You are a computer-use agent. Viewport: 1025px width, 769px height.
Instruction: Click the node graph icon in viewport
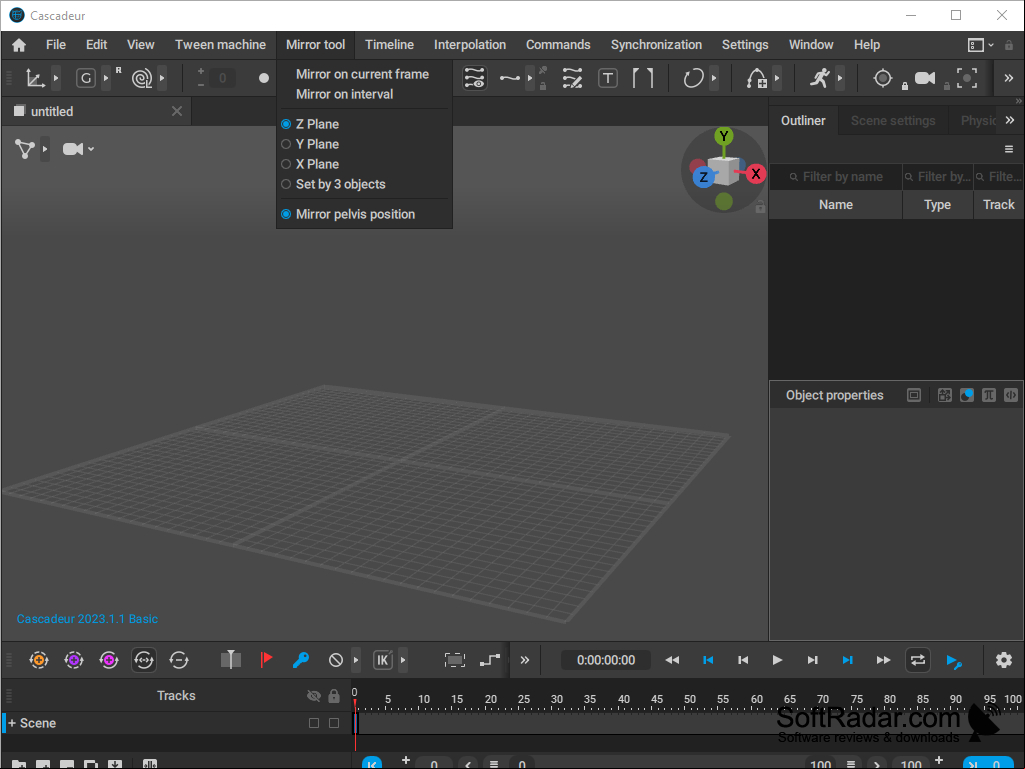coord(25,149)
